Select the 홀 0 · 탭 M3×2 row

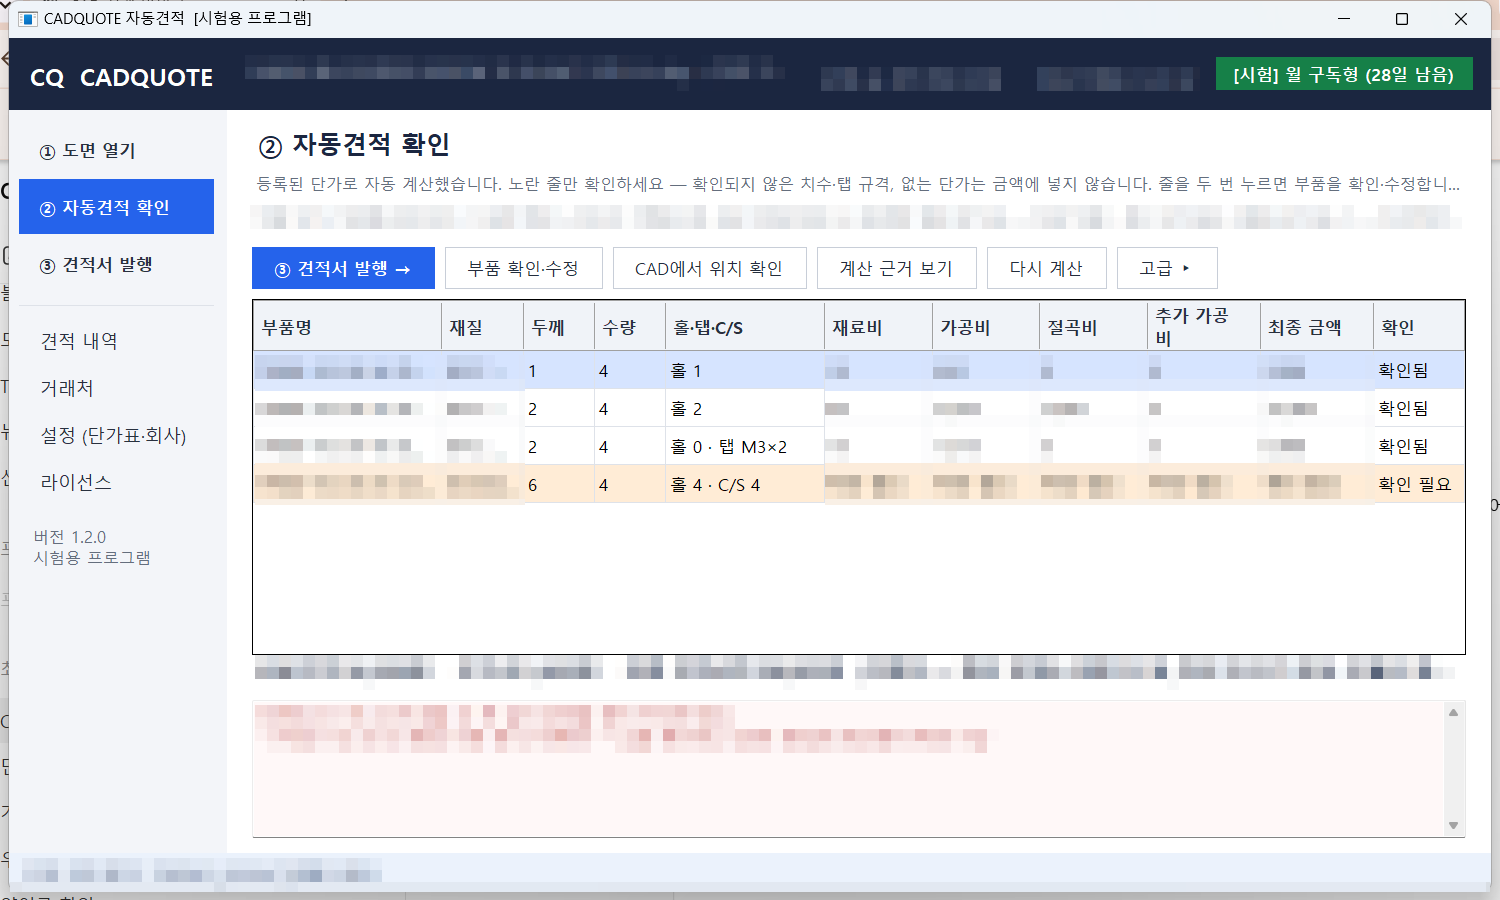point(859,447)
